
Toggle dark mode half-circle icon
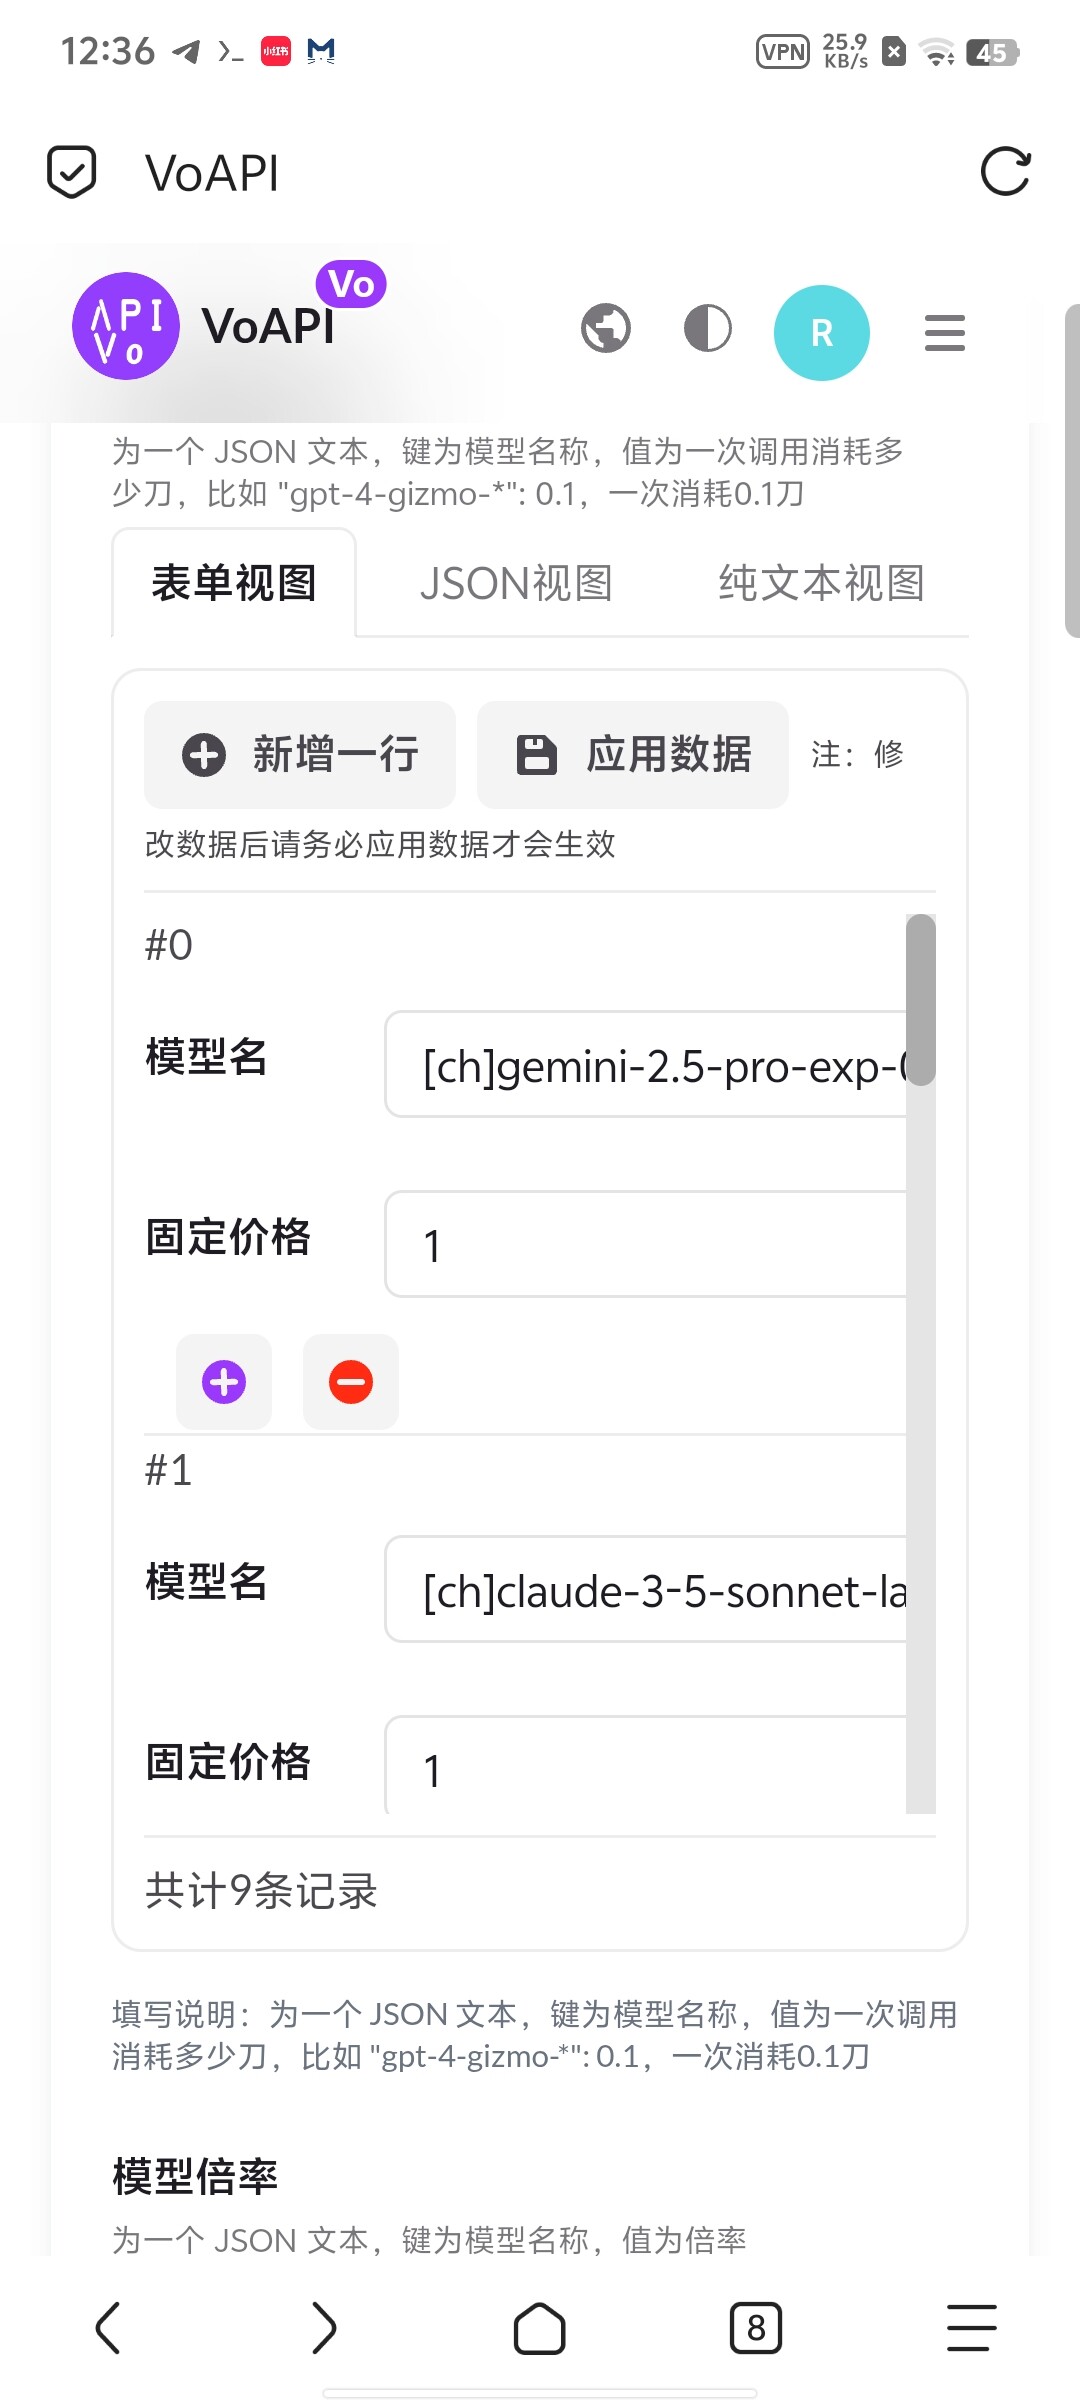708,328
